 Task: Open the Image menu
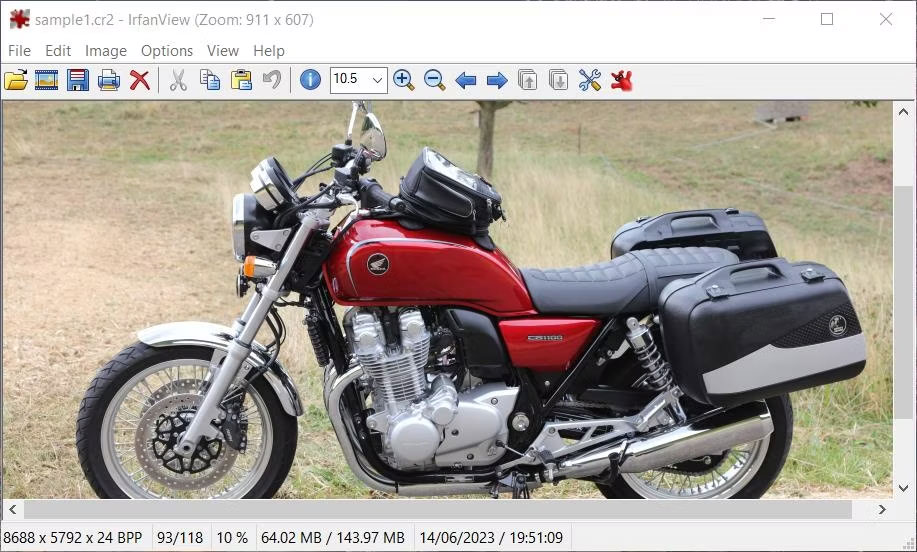pyautogui.click(x=105, y=51)
